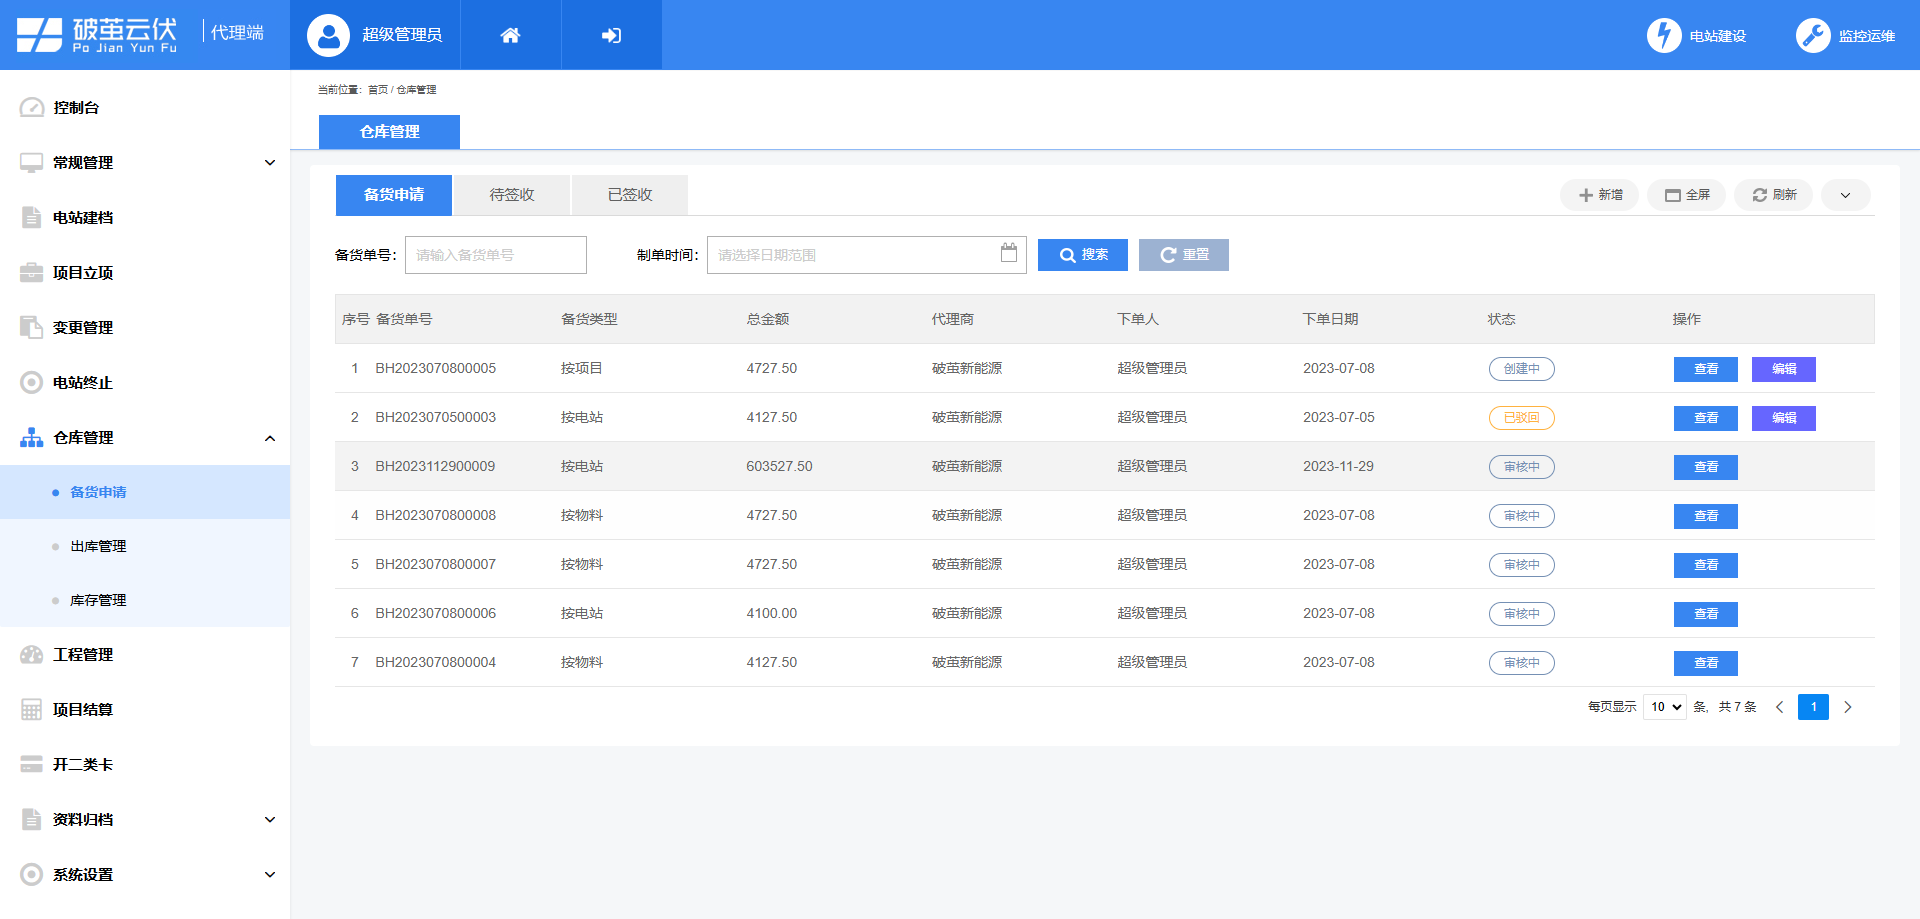Click the calendar icon in date field
The height and width of the screenshot is (919, 1920).
tap(1009, 253)
